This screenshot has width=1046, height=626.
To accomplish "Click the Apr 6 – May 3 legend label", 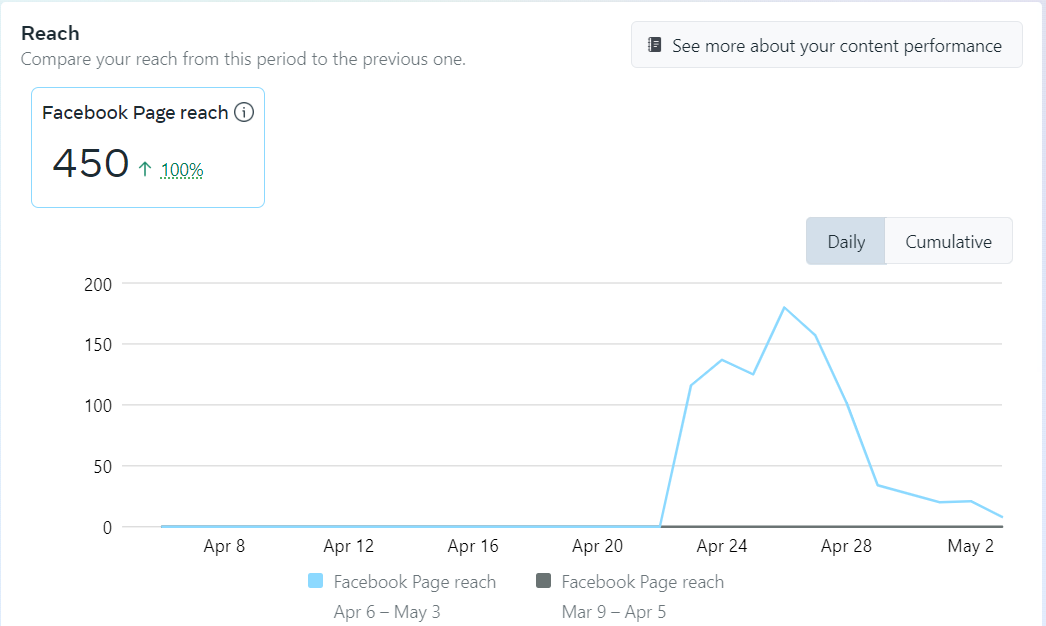I will click(387, 611).
